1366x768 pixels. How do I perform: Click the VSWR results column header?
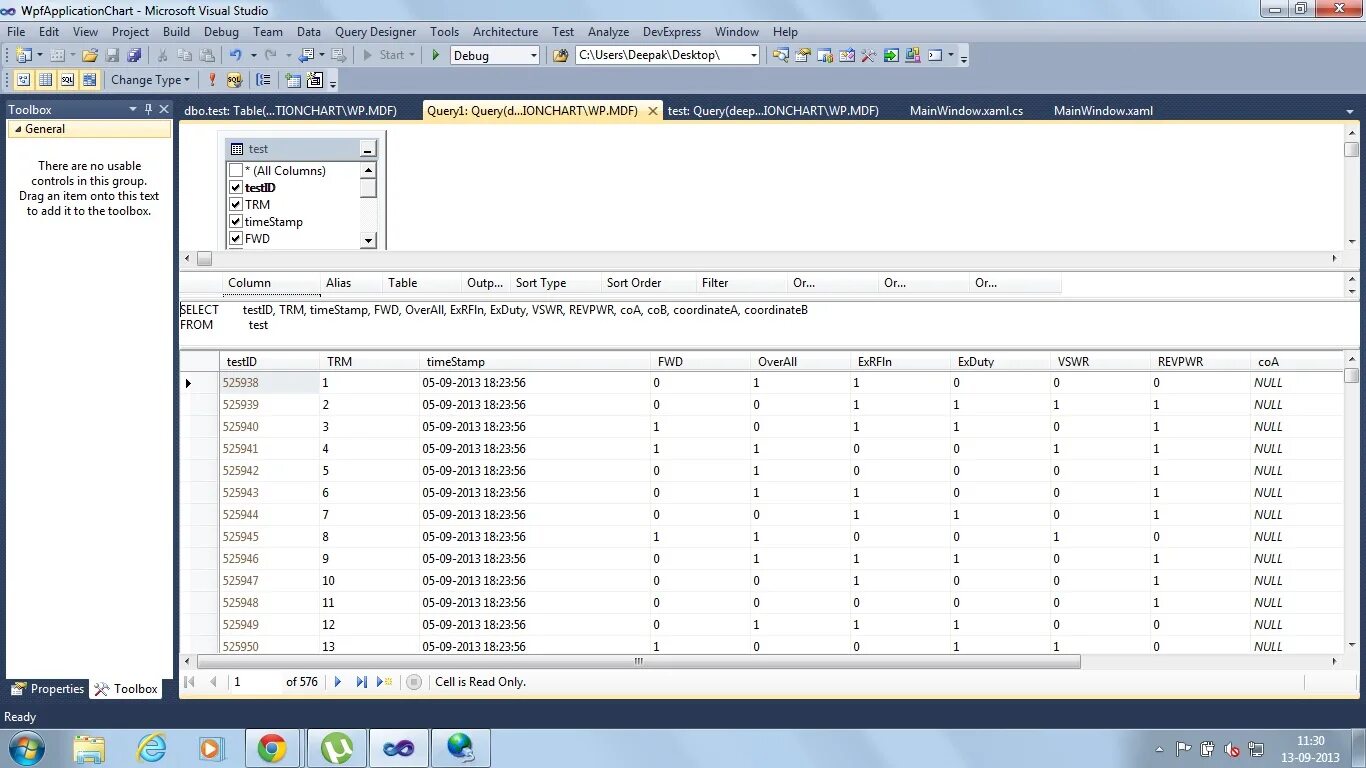click(x=1100, y=362)
